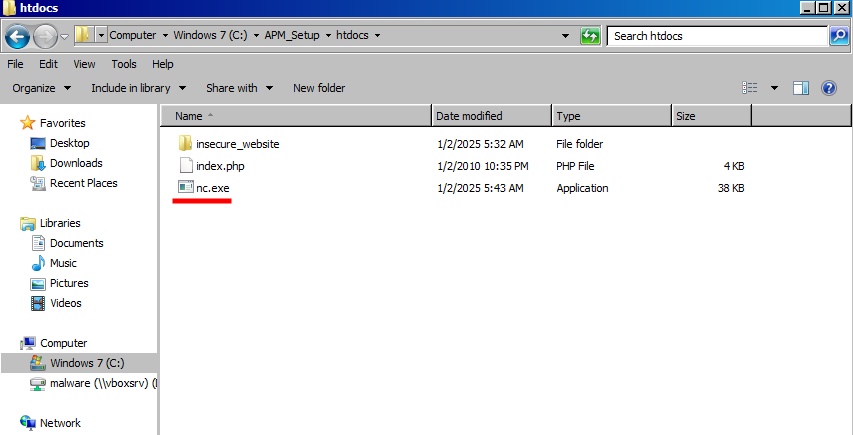Screen dimensions: 853x435
Task: Open the Documents library
Action: (77, 243)
